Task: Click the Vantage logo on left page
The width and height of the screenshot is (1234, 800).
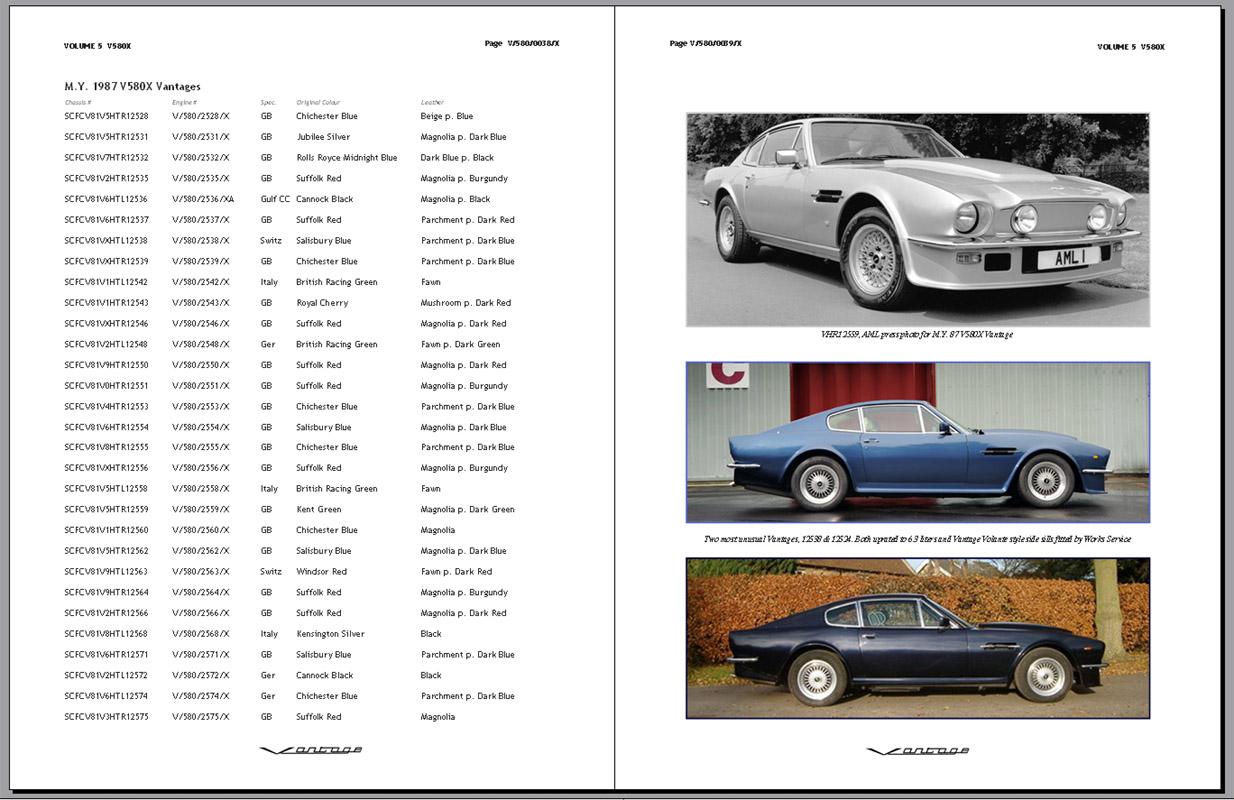Action: (310, 750)
